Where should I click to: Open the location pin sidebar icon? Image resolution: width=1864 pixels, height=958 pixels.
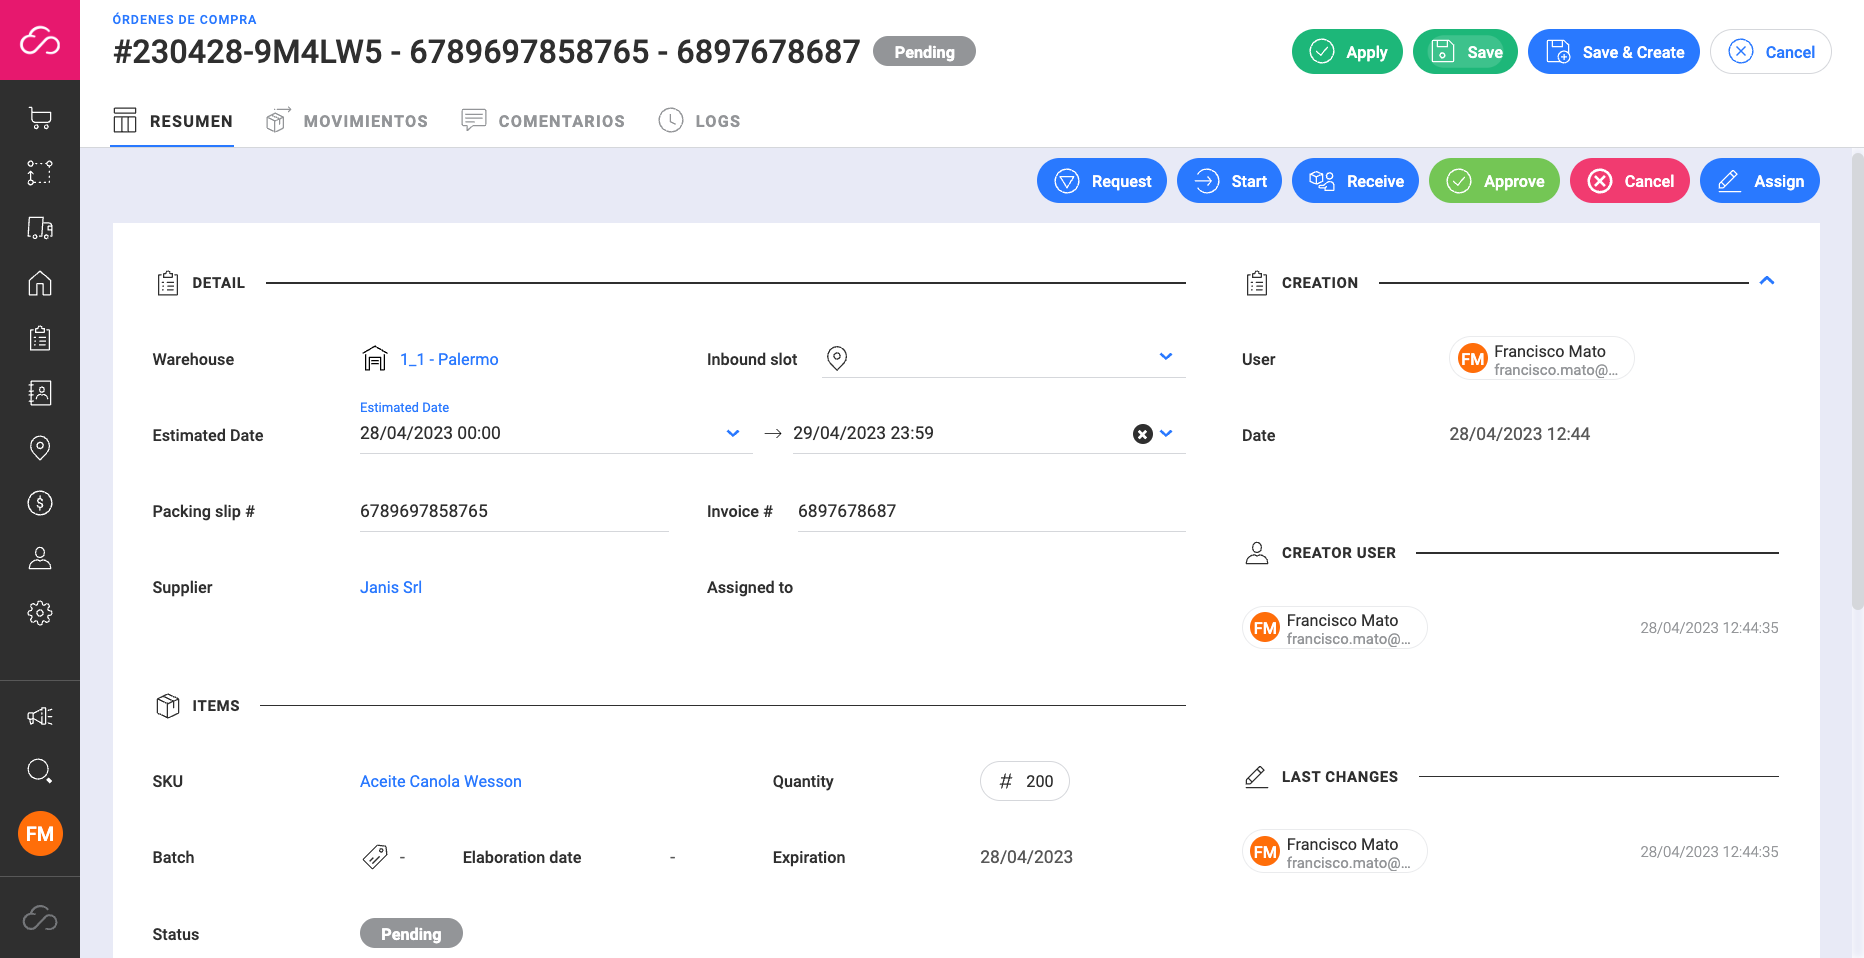point(40,448)
